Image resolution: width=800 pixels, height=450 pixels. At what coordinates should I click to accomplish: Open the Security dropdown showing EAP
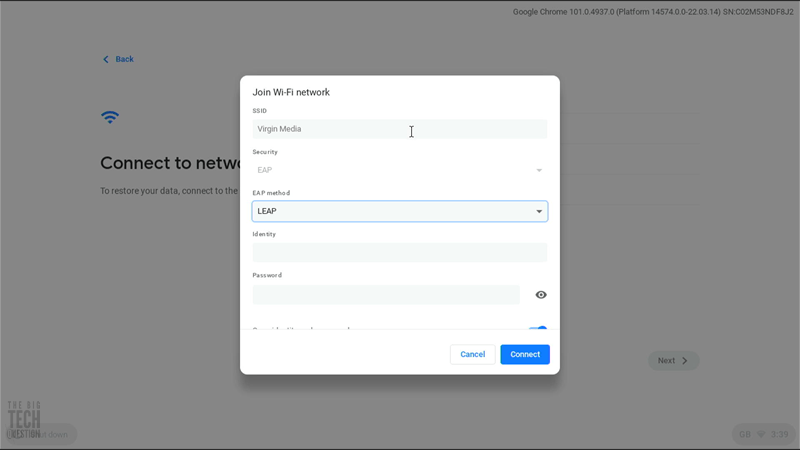399,170
